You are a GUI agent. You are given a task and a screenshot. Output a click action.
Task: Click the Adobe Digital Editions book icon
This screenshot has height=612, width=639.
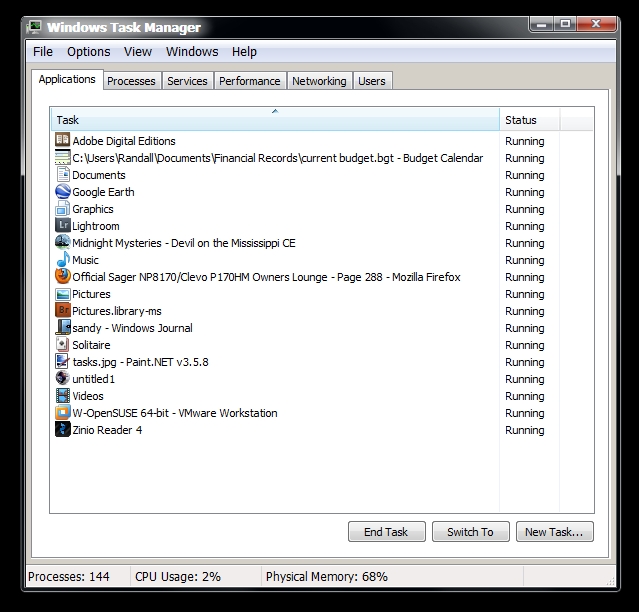[62, 140]
